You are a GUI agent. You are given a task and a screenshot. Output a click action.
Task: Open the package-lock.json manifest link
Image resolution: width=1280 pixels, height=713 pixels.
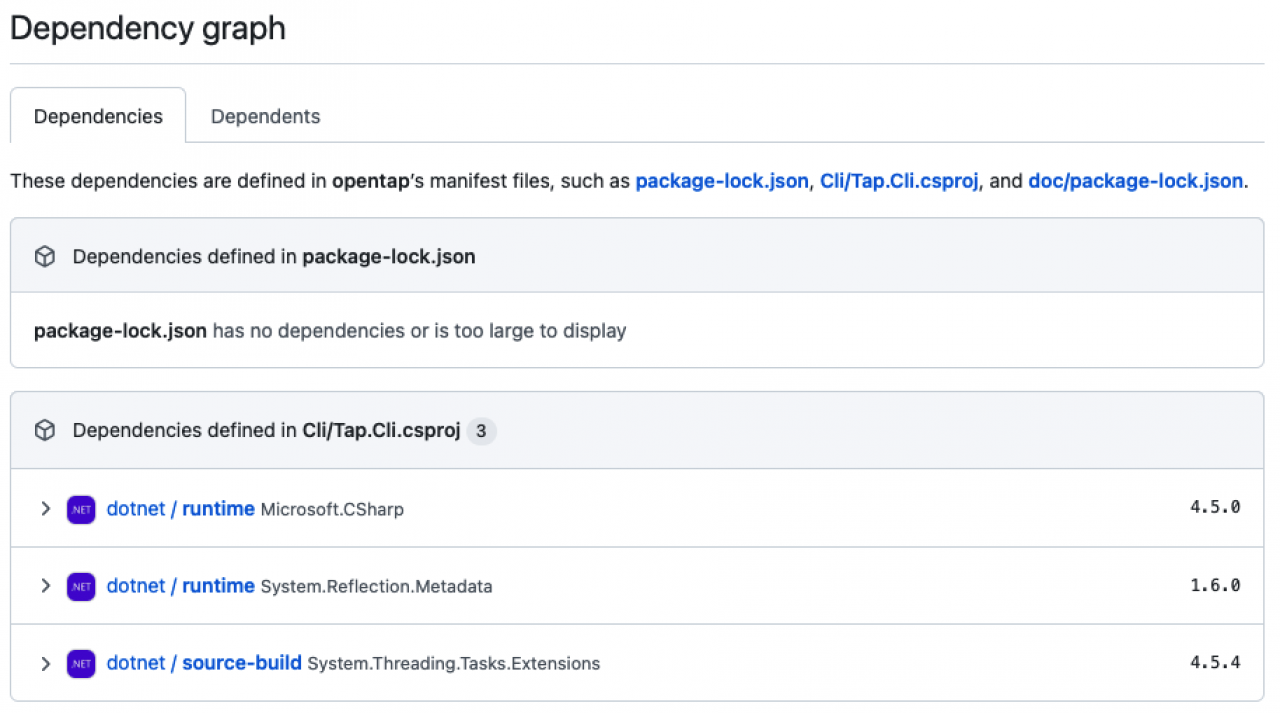click(721, 181)
